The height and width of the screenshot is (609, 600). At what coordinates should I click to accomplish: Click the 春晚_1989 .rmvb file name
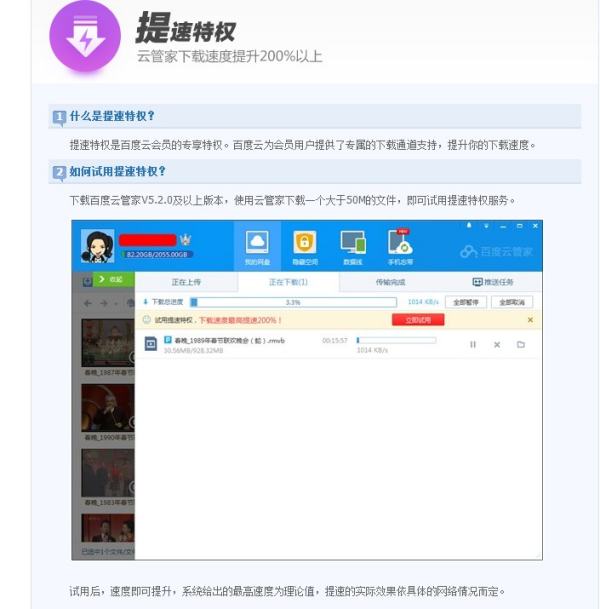point(229,341)
